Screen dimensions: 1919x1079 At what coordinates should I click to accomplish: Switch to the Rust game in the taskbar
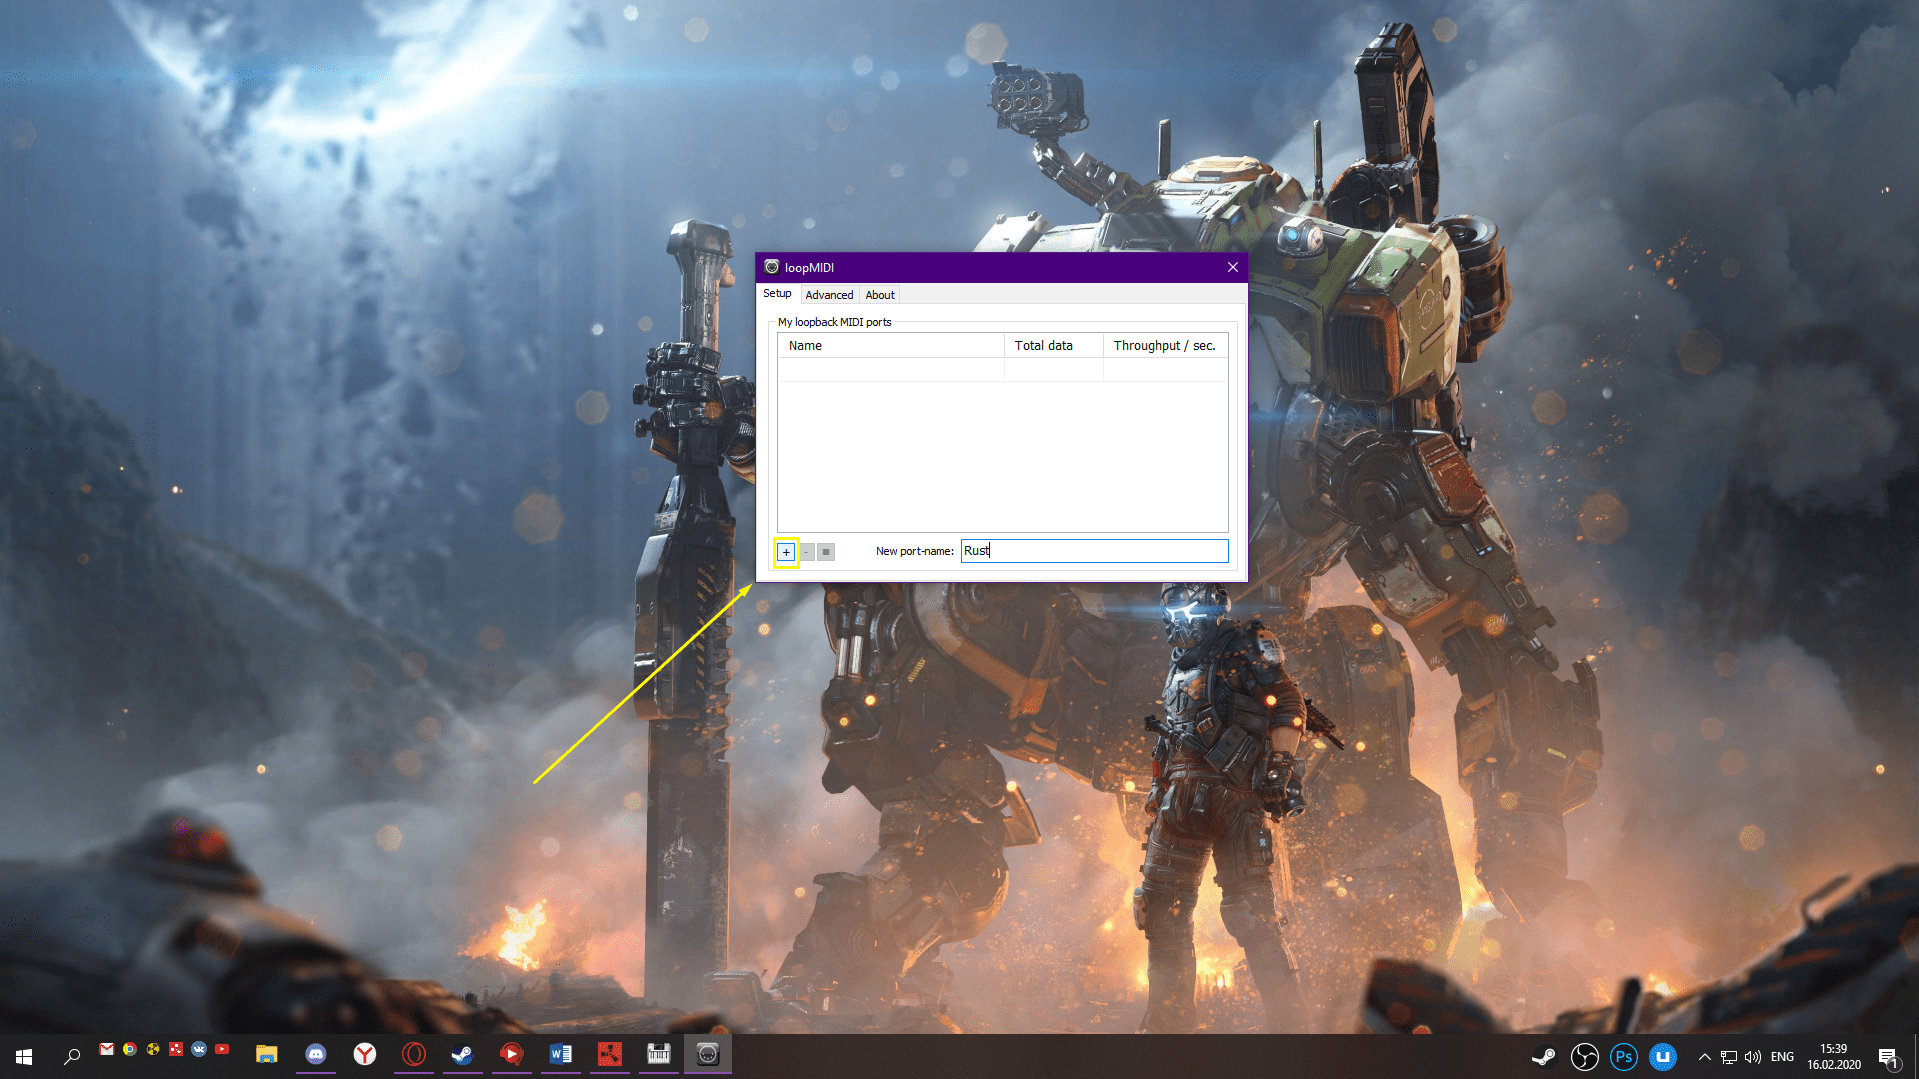click(x=609, y=1055)
